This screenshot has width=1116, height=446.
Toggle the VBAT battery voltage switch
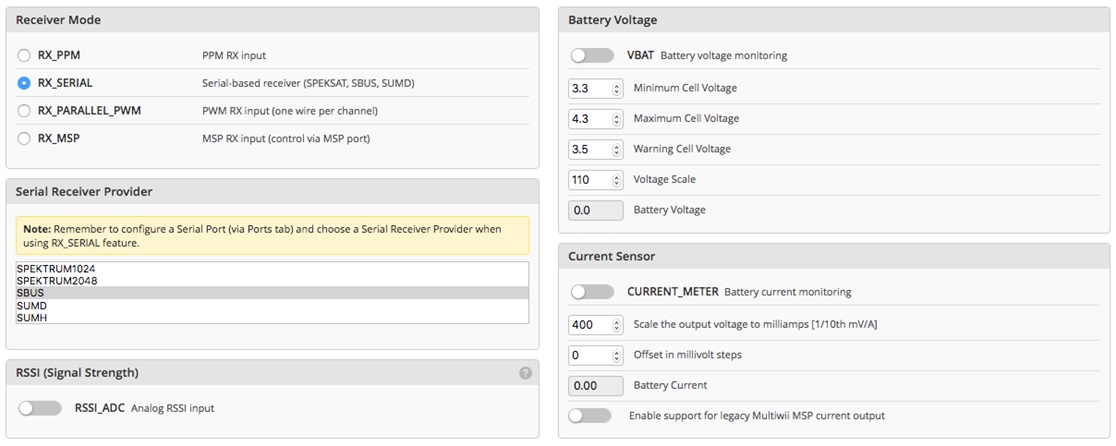[x=592, y=55]
